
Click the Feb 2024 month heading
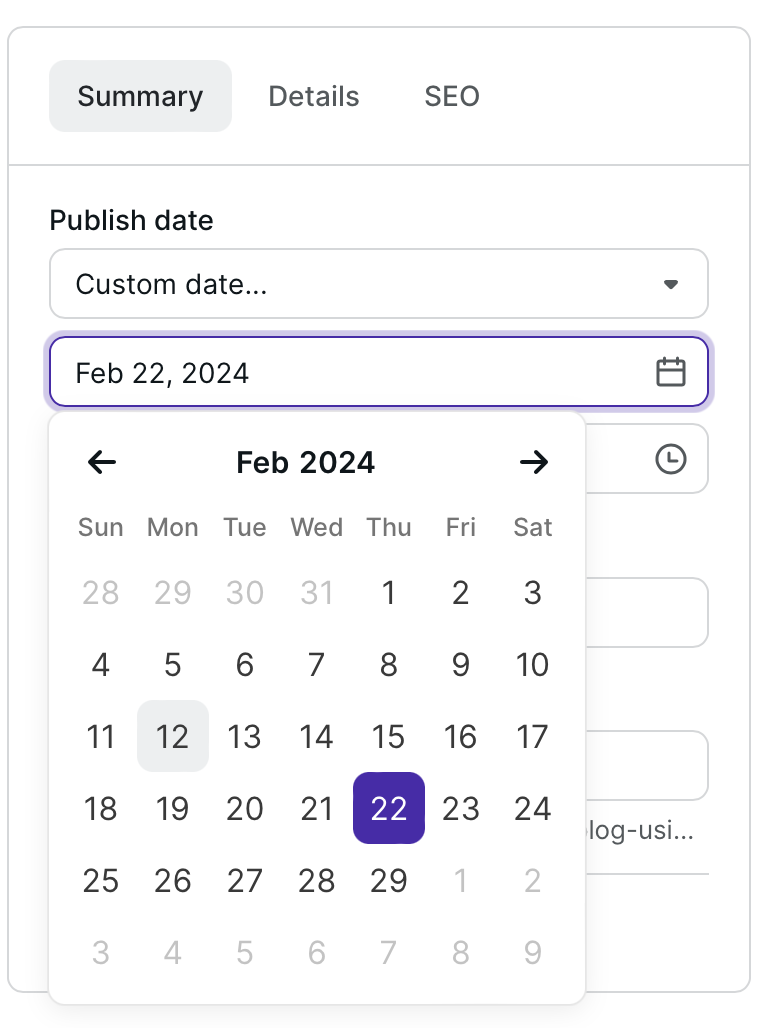(305, 462)
